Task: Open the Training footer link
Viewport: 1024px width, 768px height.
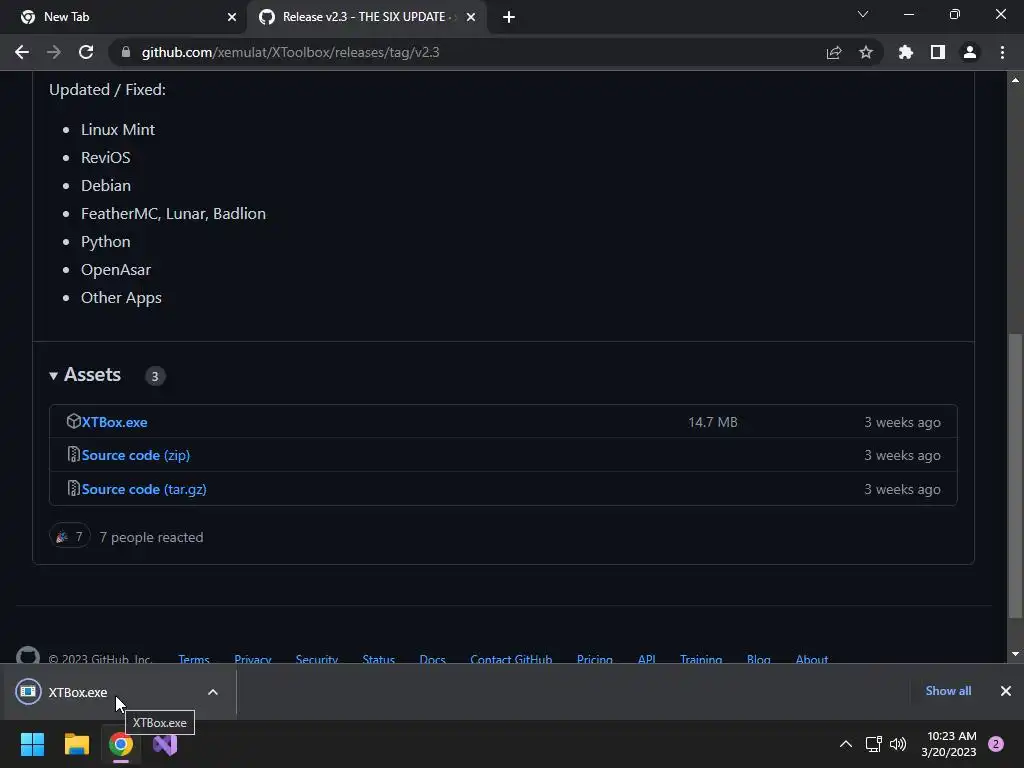Action: click(701, 659)
